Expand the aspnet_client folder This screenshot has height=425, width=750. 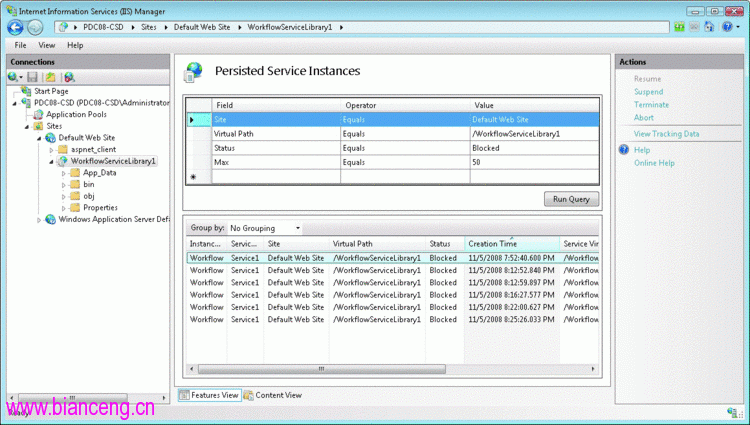(51, 150)
